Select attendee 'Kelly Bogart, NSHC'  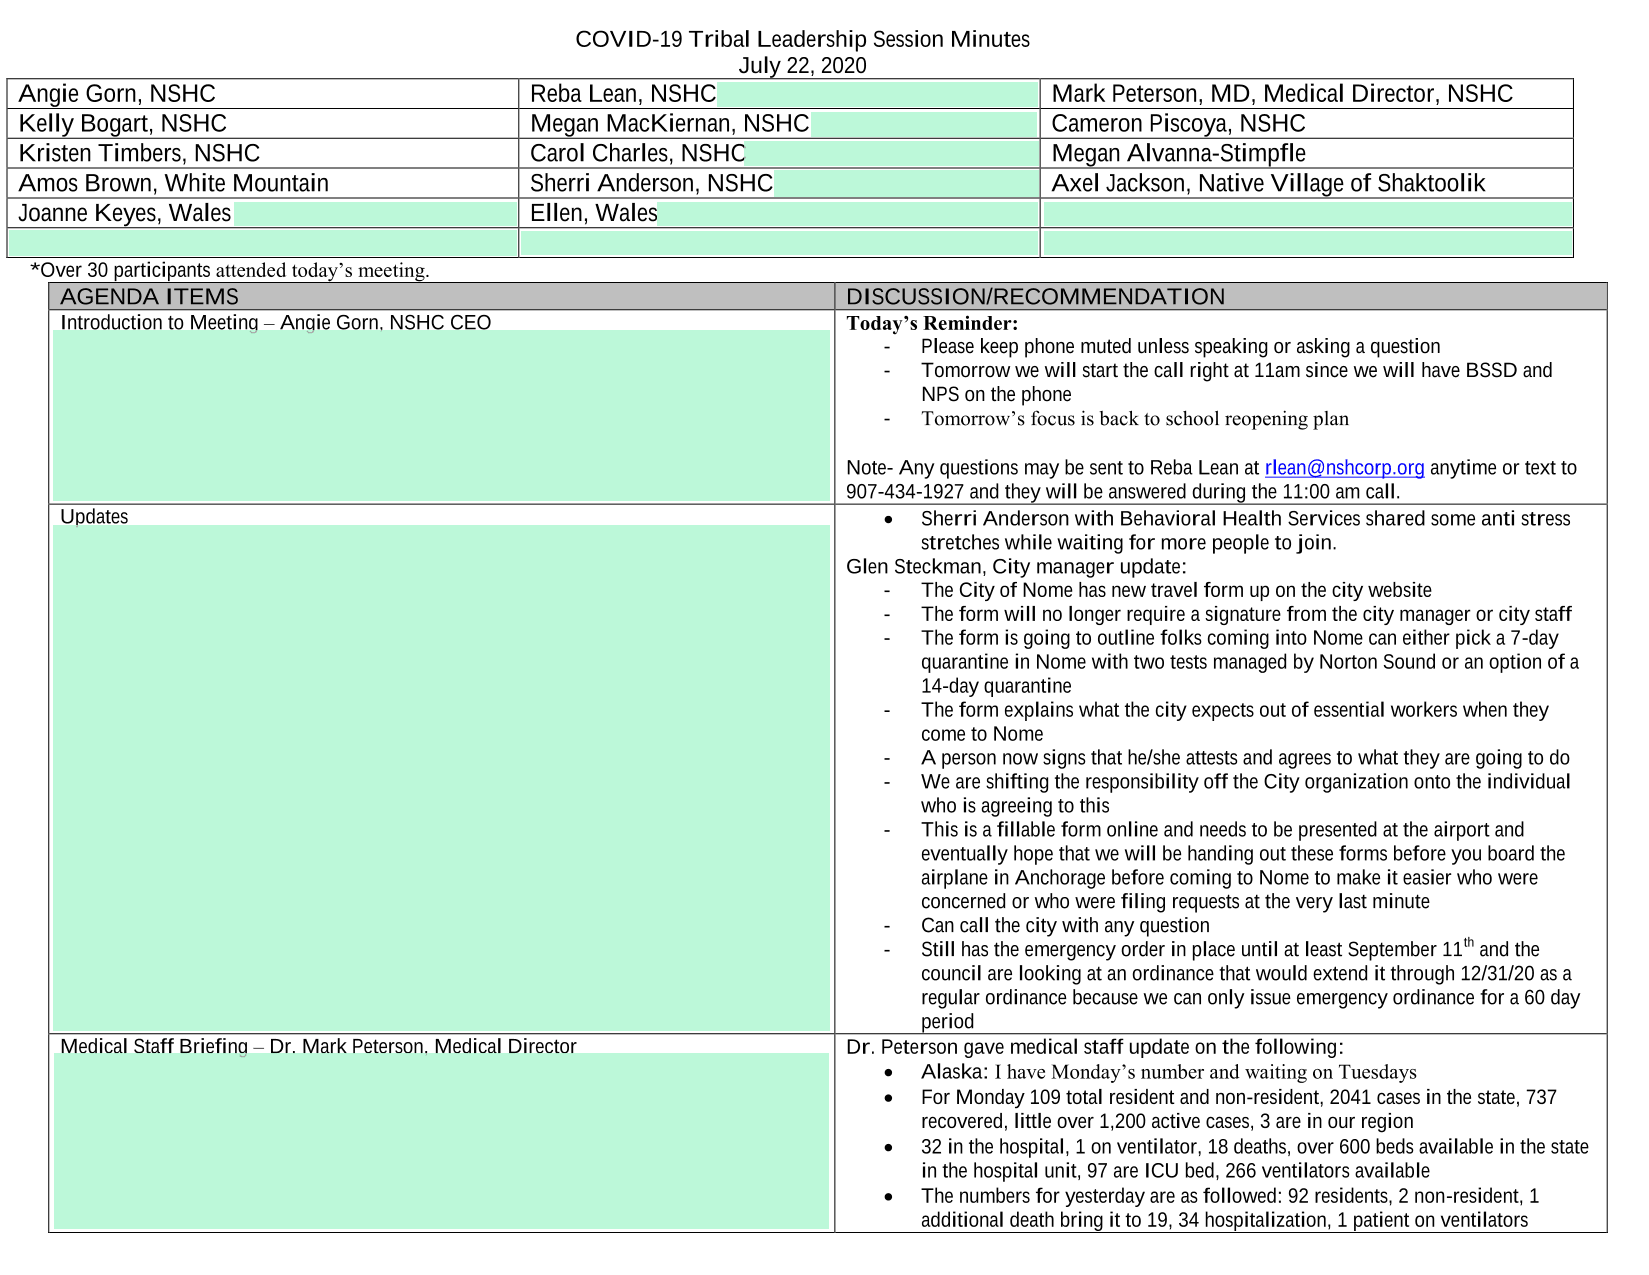pyautogui.click(x=123, y=124)
